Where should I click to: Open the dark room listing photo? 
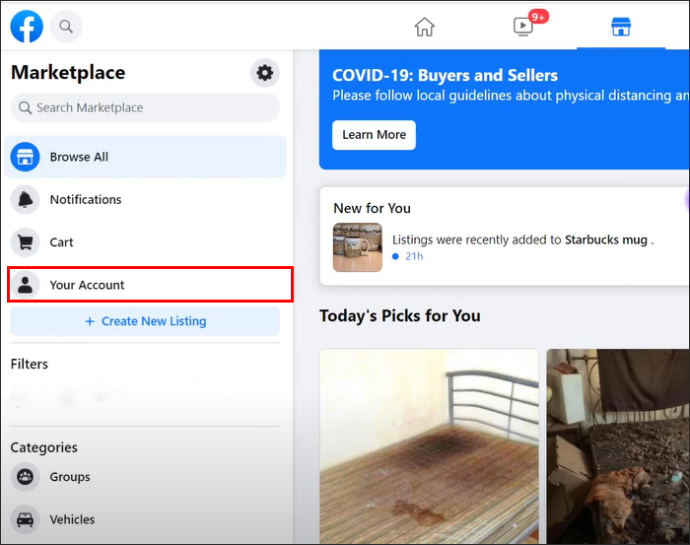pyautogui.click(x=618, y=446)
